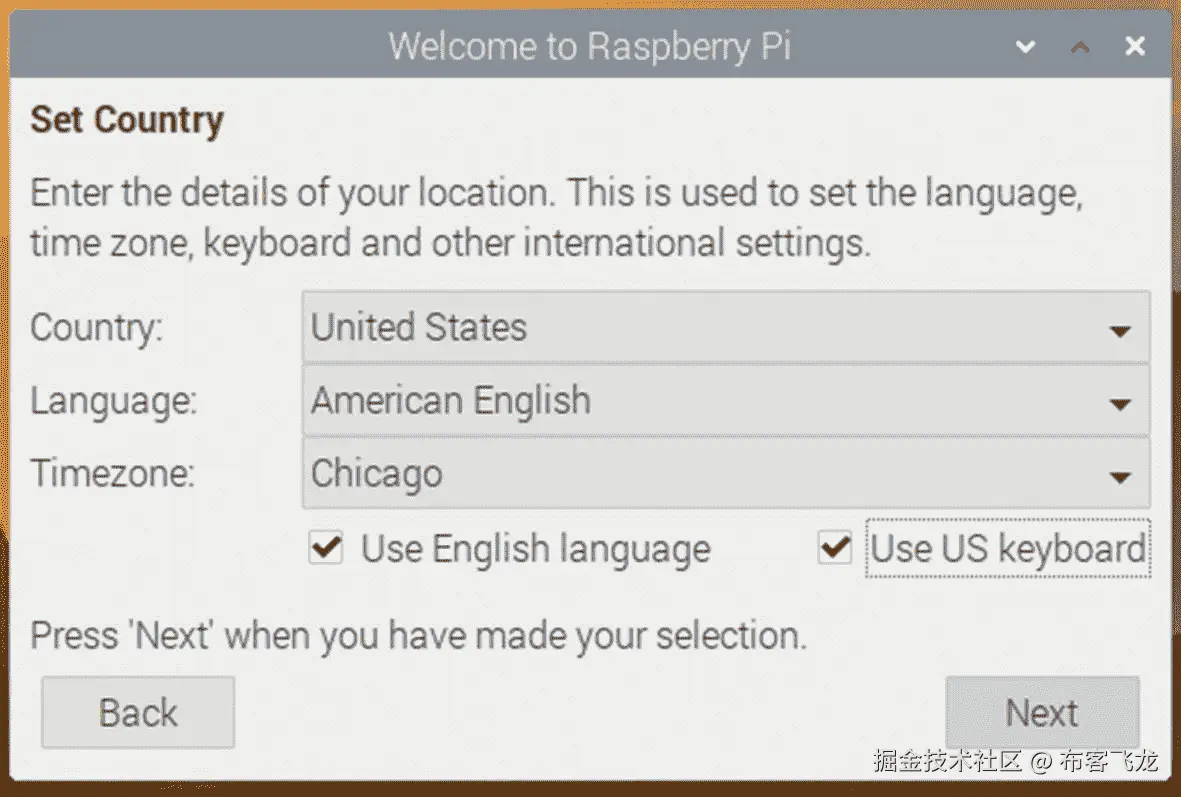Click the 'Language:' field label
This screenshot has height=797, width=1181.
coord(113,401)
